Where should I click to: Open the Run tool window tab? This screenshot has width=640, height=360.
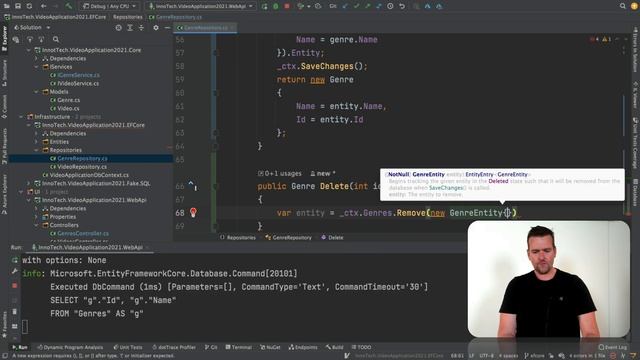pyautogui.click(x=20, y=347)
